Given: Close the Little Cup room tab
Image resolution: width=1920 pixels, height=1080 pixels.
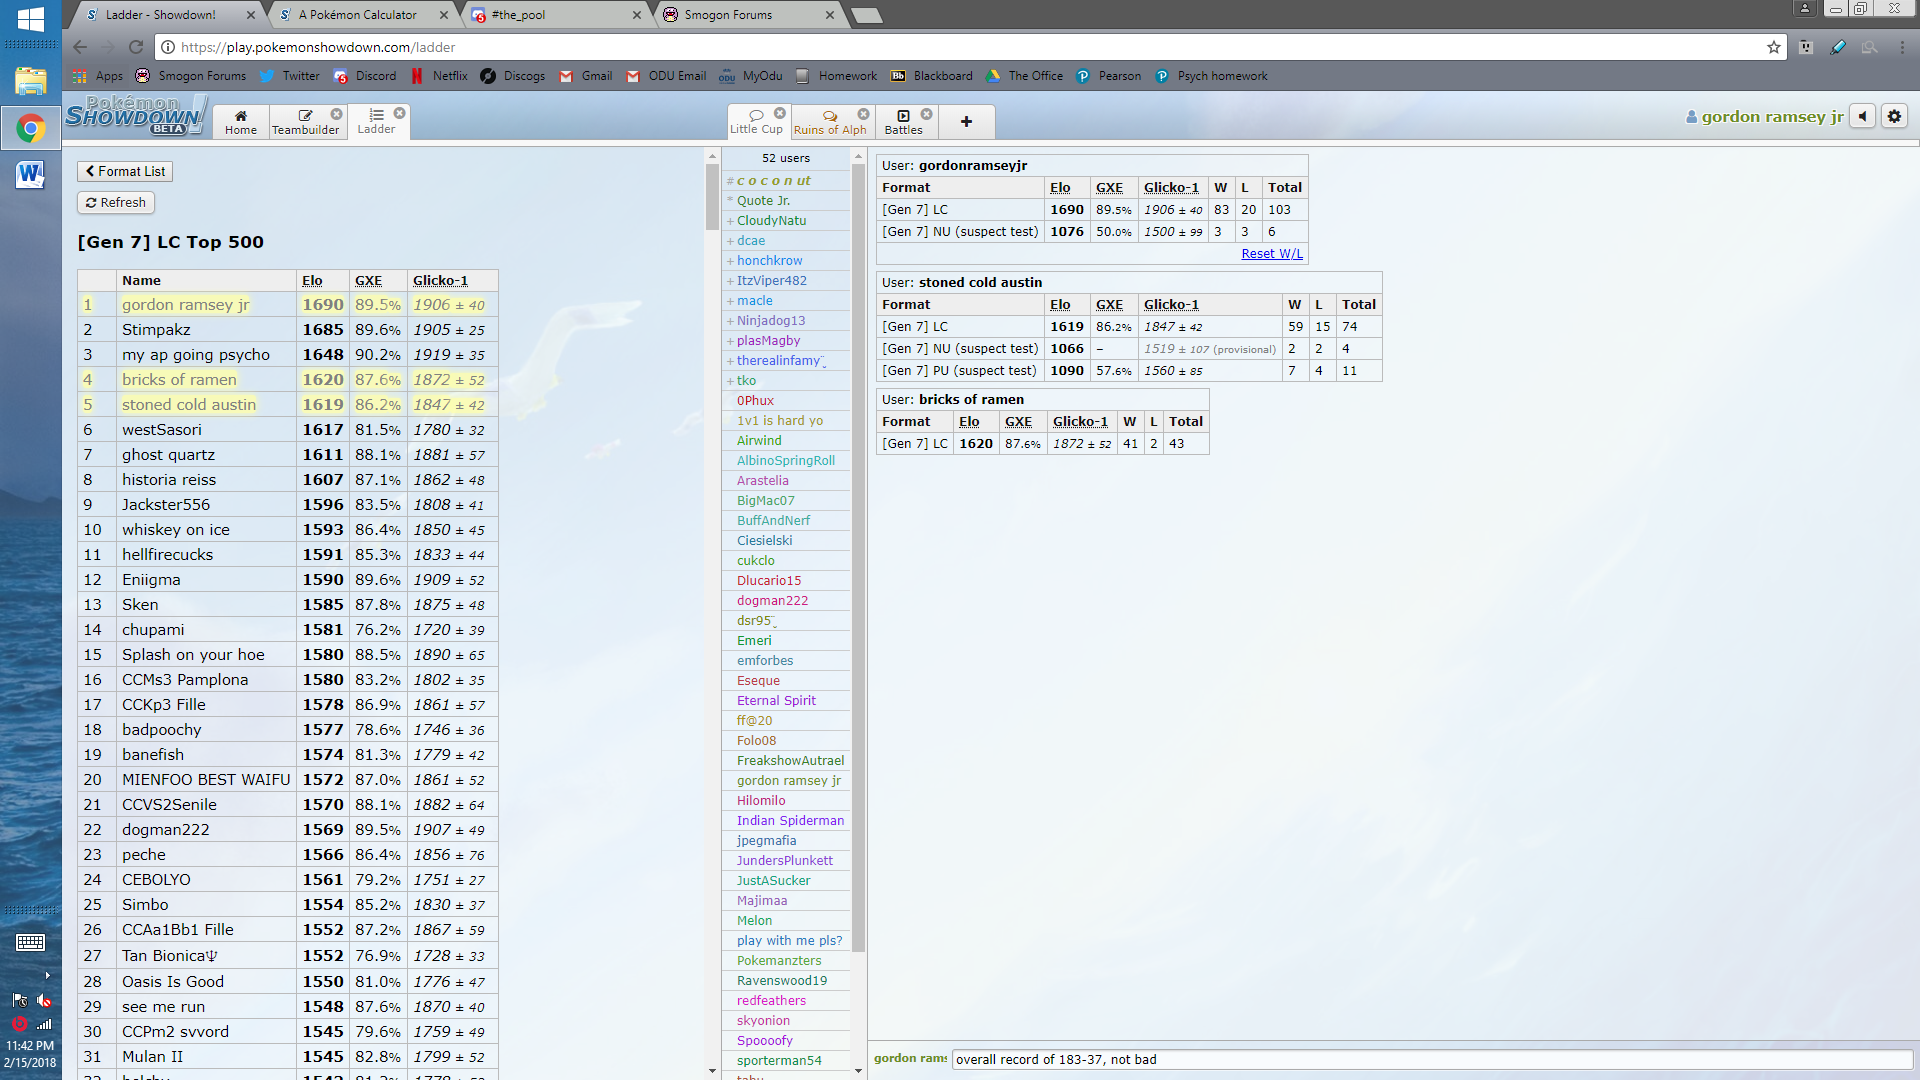Looking at the screenshot, I should (x=780, y=113).
